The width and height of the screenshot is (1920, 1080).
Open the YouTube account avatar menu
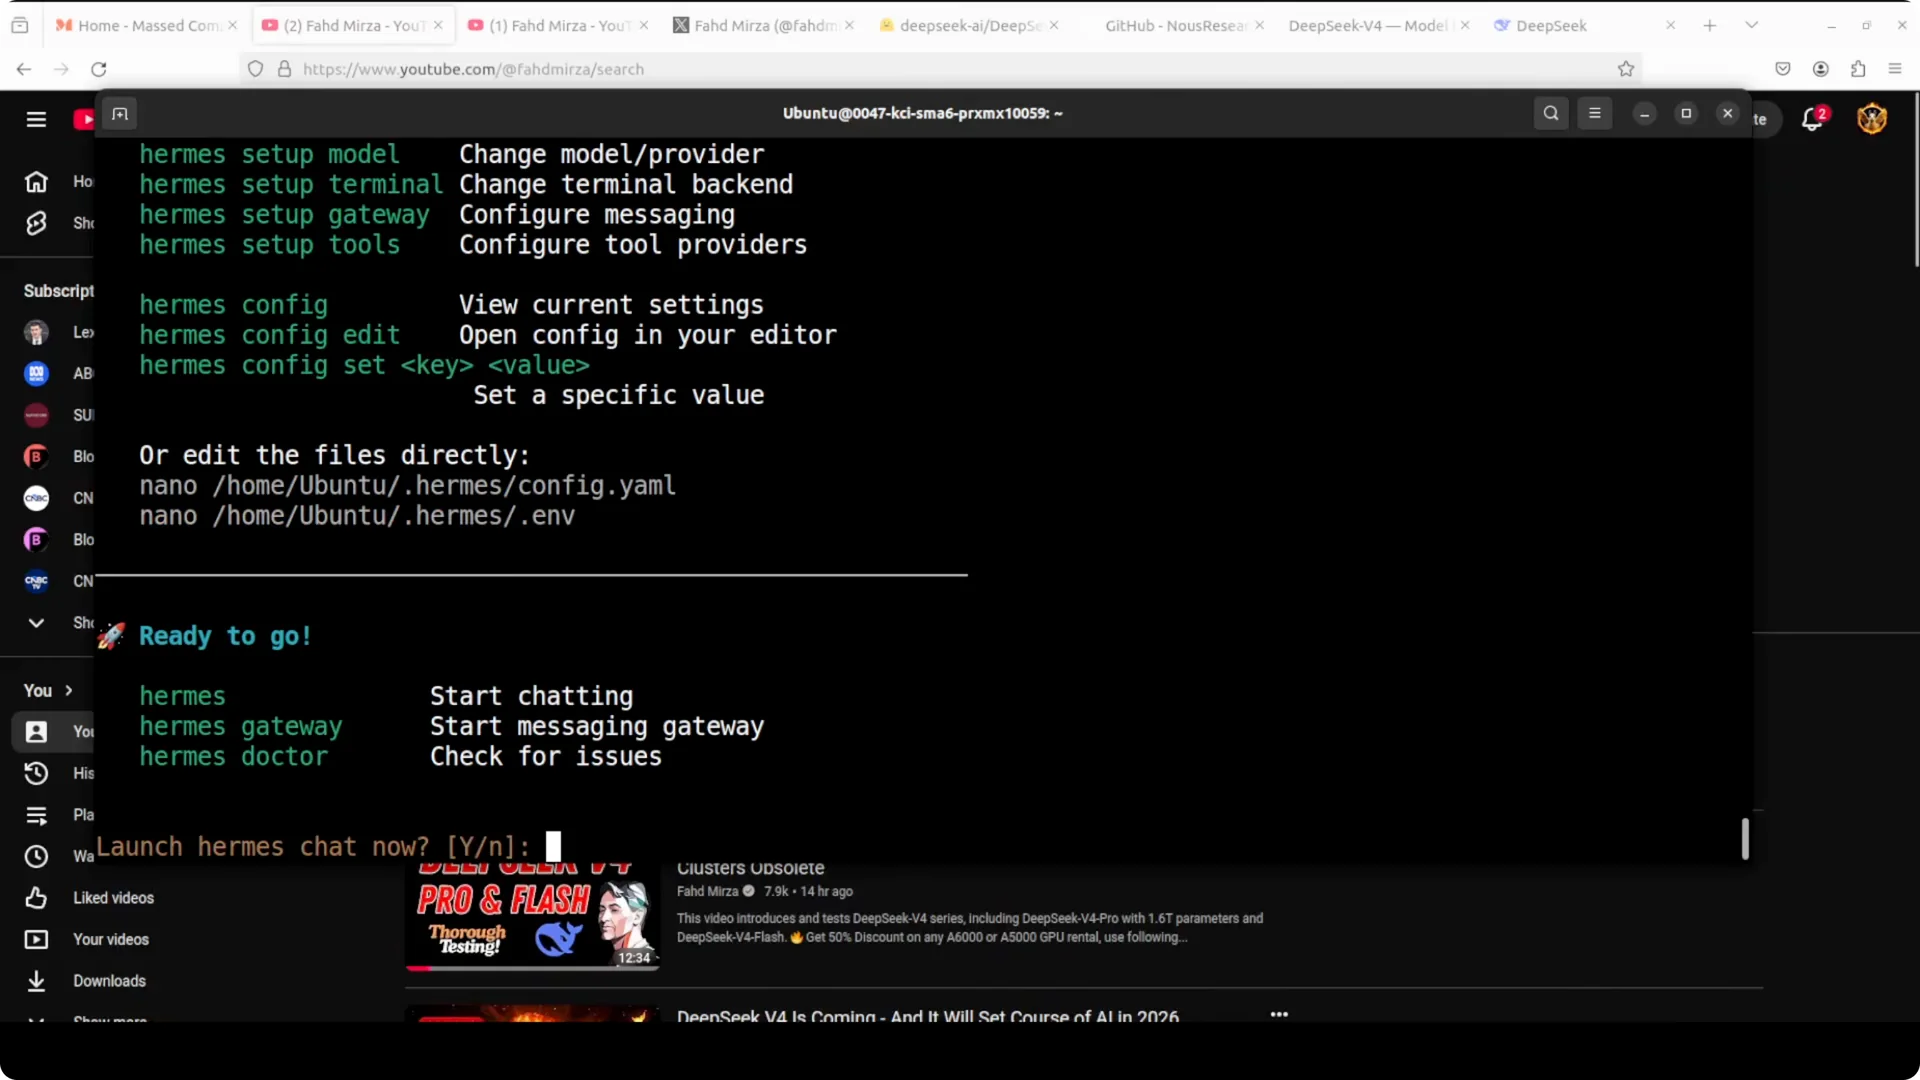1872,119
